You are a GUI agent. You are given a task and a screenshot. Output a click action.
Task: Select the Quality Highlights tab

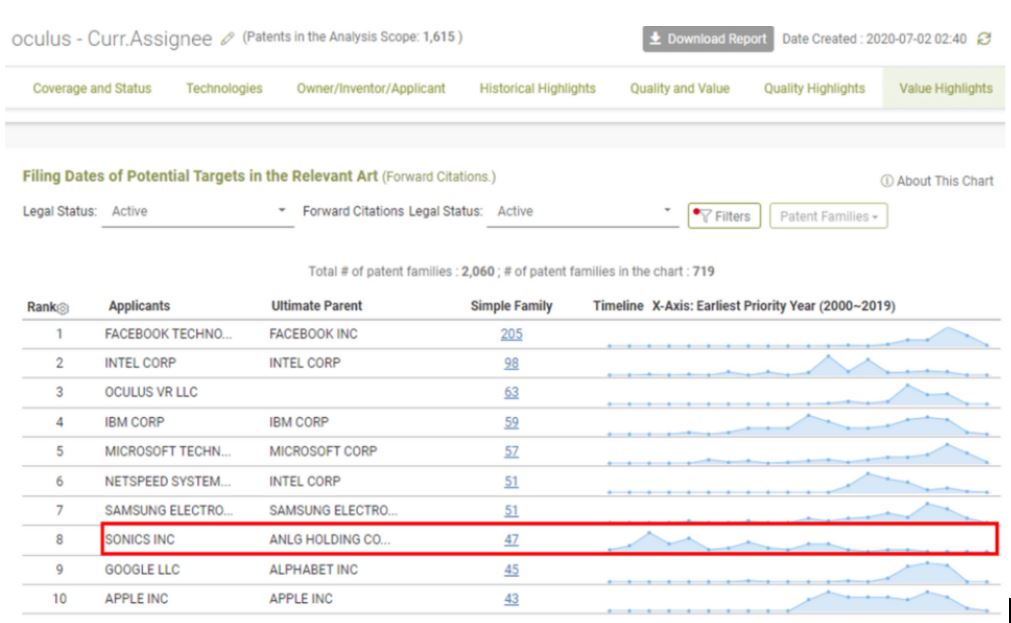[814, 88]
